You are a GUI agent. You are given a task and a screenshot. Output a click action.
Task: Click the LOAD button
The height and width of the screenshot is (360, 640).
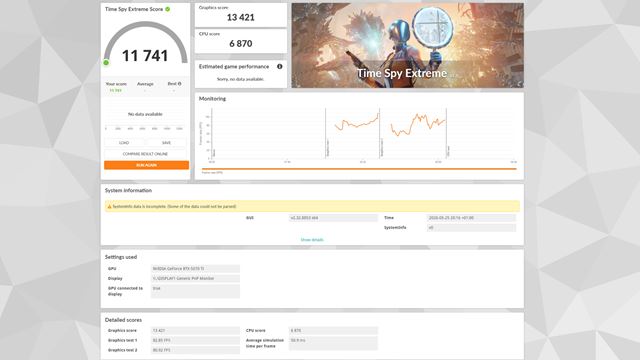[124, 143]
